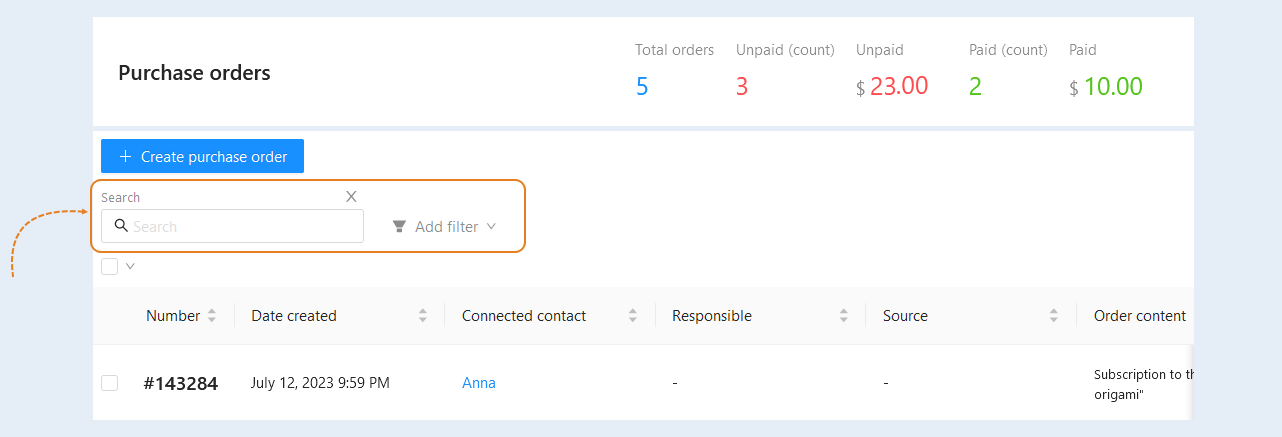Open the Add filter dropdown
Viewport: 1282px width, 437px height.
click(x=445, y=227)
